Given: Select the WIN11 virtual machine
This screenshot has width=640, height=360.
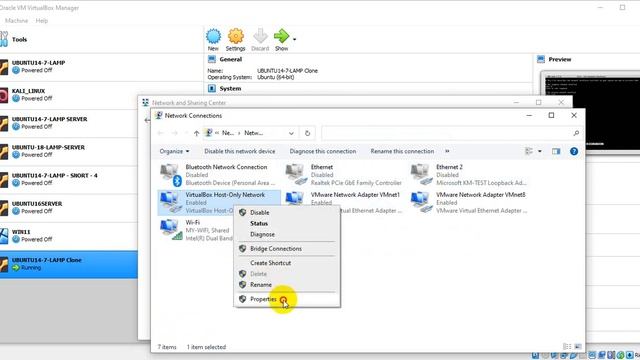Looking at the screenshot, I should pos(69,236).
